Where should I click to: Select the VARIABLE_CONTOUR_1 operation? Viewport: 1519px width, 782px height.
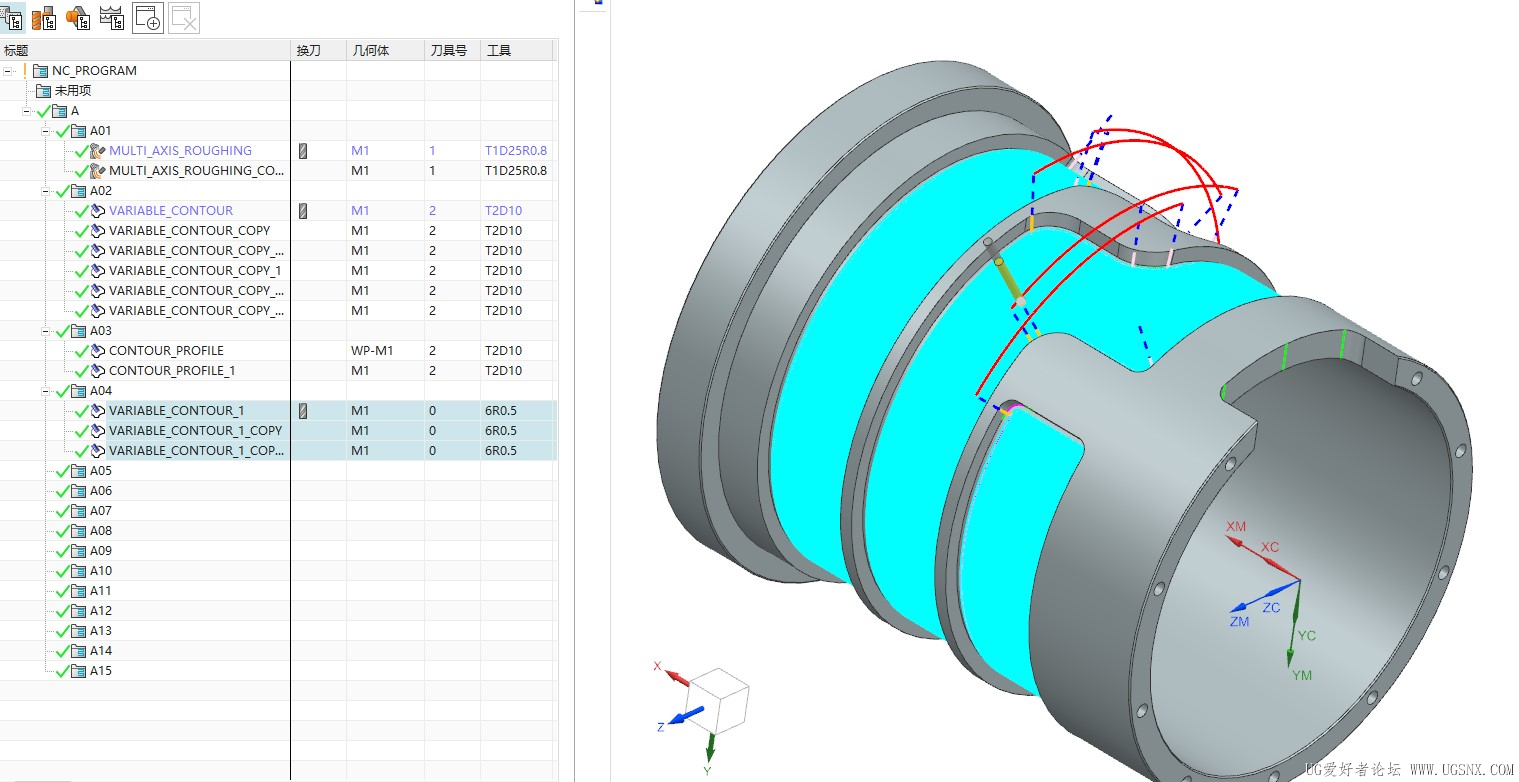click(x=176, y=411)
